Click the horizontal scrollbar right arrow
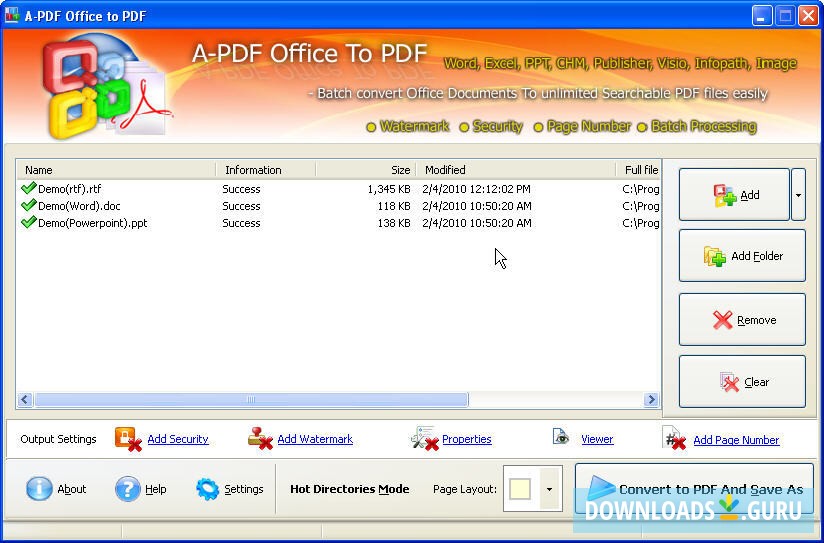The image size is (824, 543). pyautogui.click(x=651, y=399)
